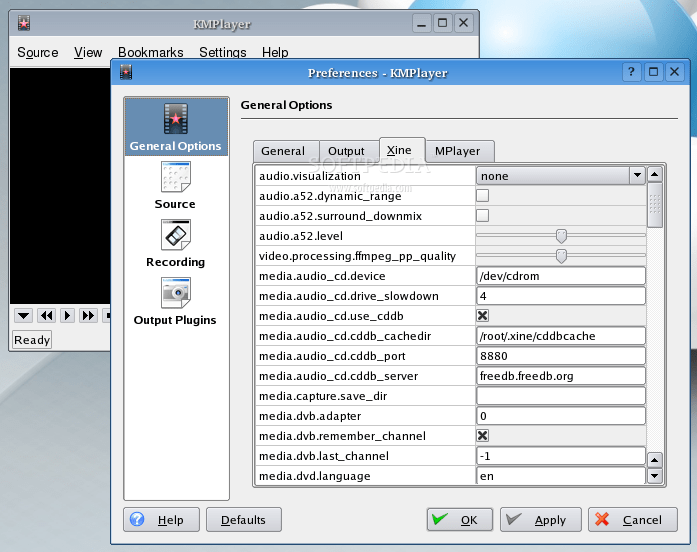Click scrollbar up arrow at top
Viewport: 697px width, 552px height.
click(654, 174)
